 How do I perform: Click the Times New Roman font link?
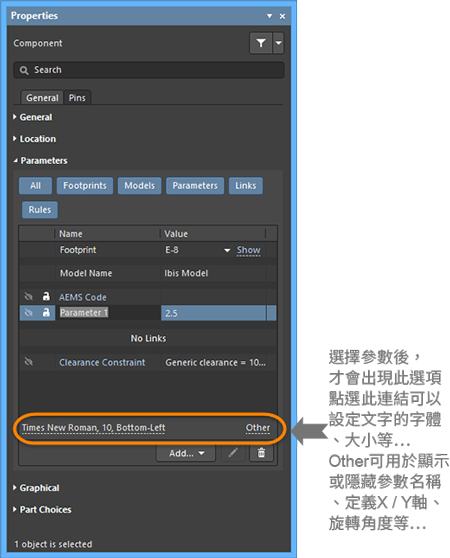pyautogui.click(x=94, y=428)
